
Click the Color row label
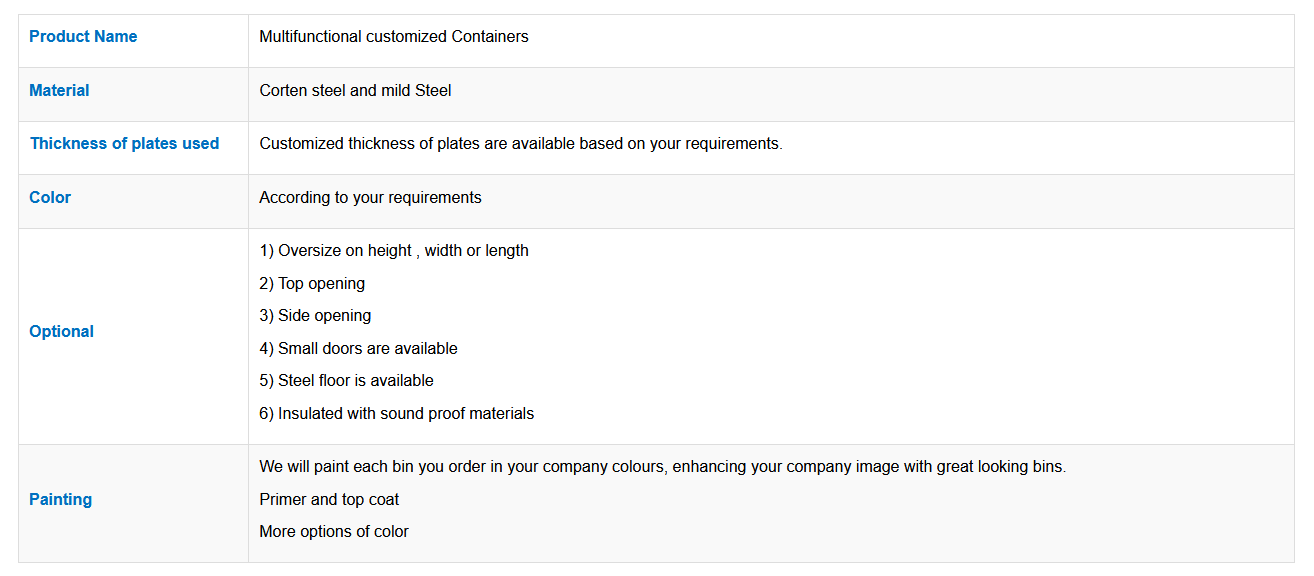(50, 198)
